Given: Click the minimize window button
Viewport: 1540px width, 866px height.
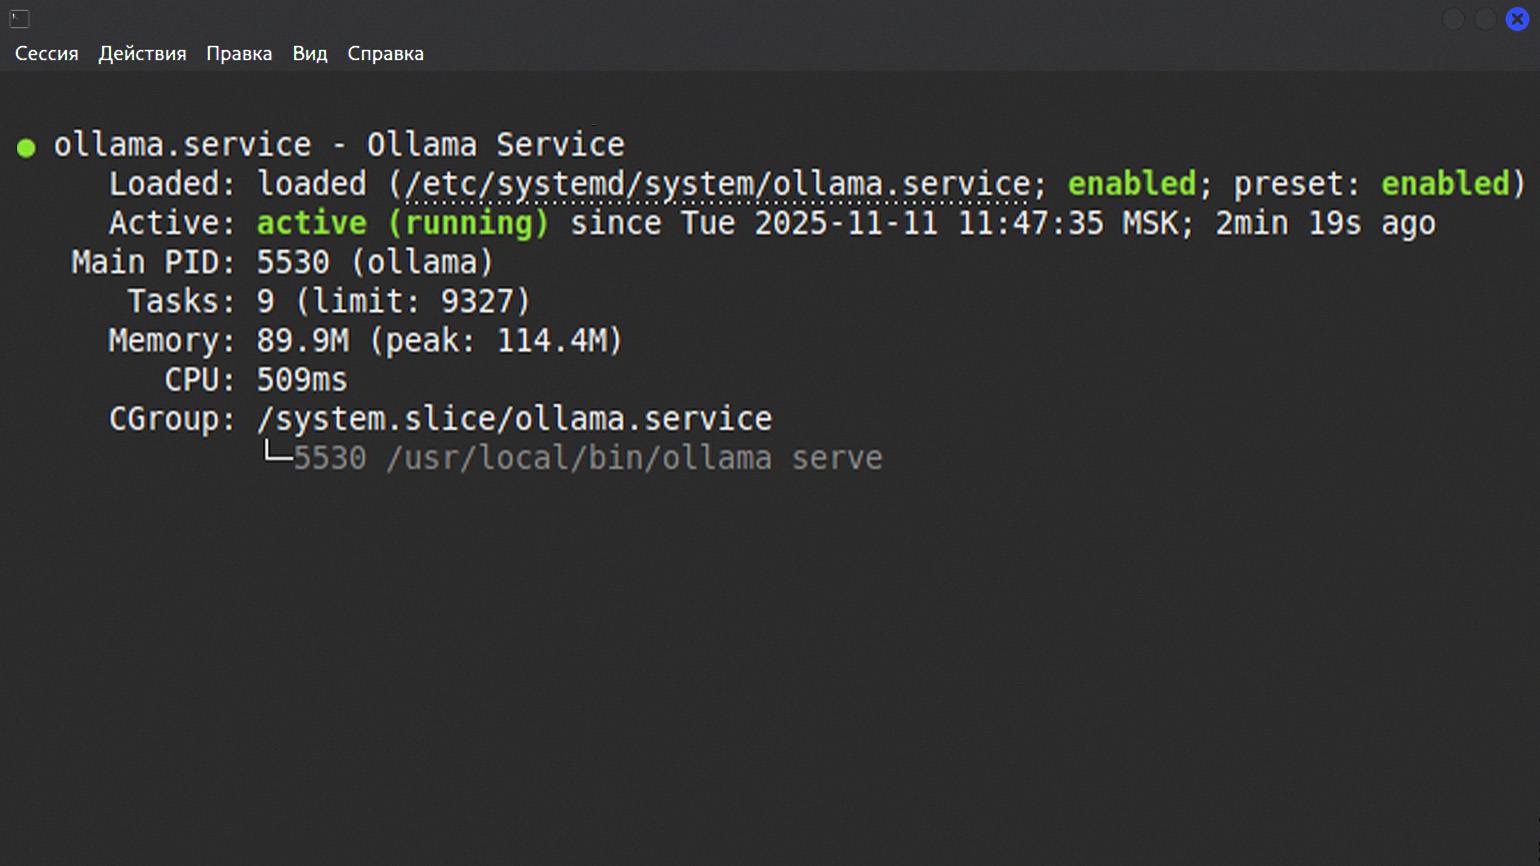Looking at the screenshot, I should coord(1453,18).
